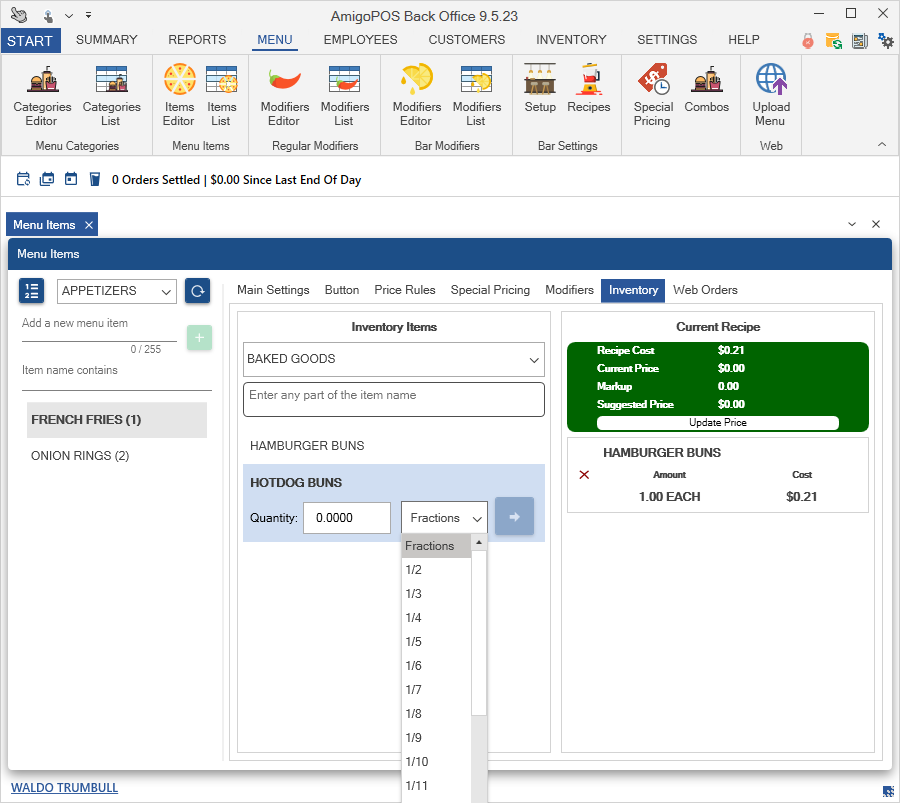Image resolution: width=900 pixels, height=803 pixels.
Task: Switch to the Price Rules tab
Action: click(405, 290)
